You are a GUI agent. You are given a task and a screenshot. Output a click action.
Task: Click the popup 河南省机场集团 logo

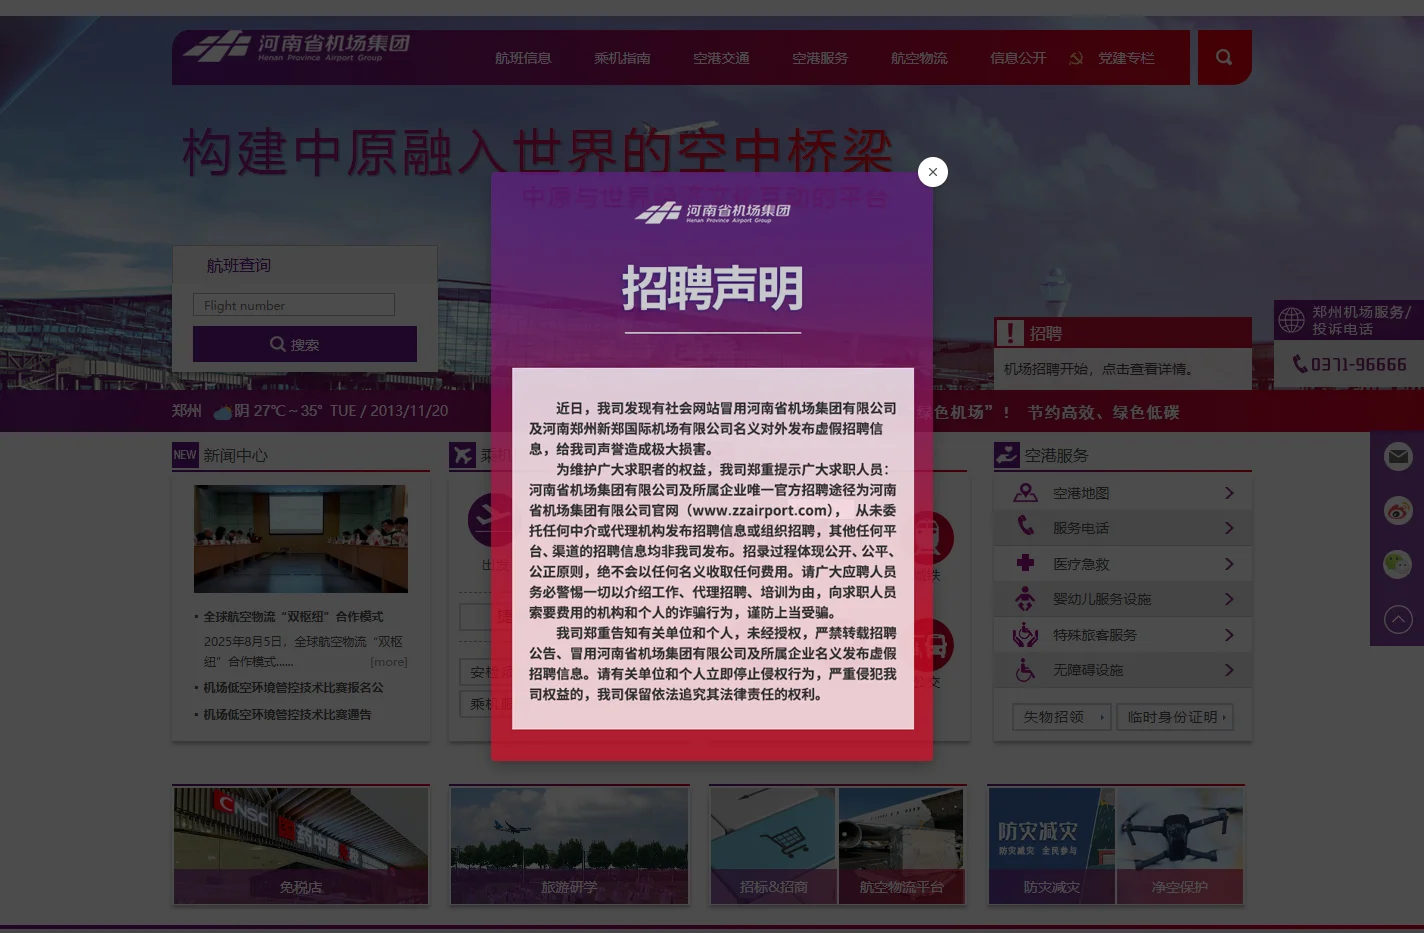coord(712,212)
